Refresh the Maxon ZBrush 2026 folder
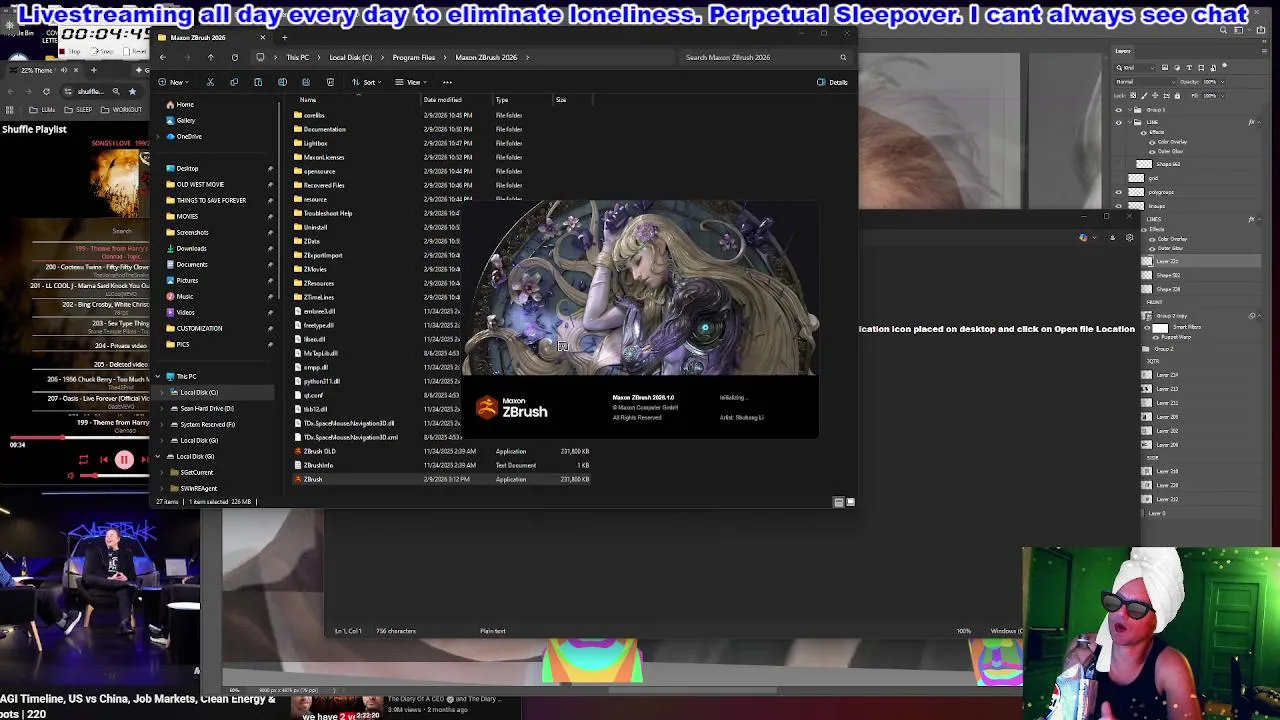The height and width of the screenshot is (720, 1280). coord(235,57)
